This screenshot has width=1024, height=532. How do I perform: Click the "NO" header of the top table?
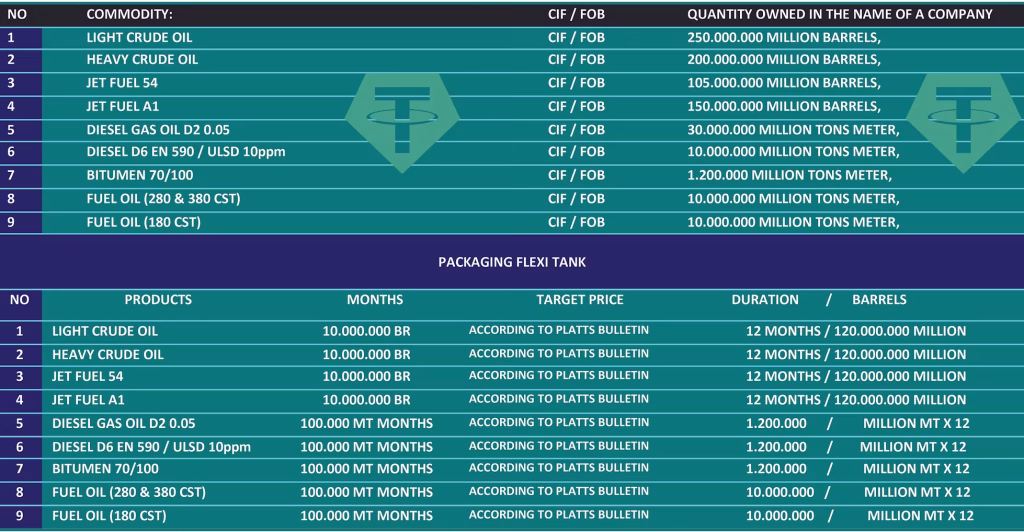coord(16,15)
